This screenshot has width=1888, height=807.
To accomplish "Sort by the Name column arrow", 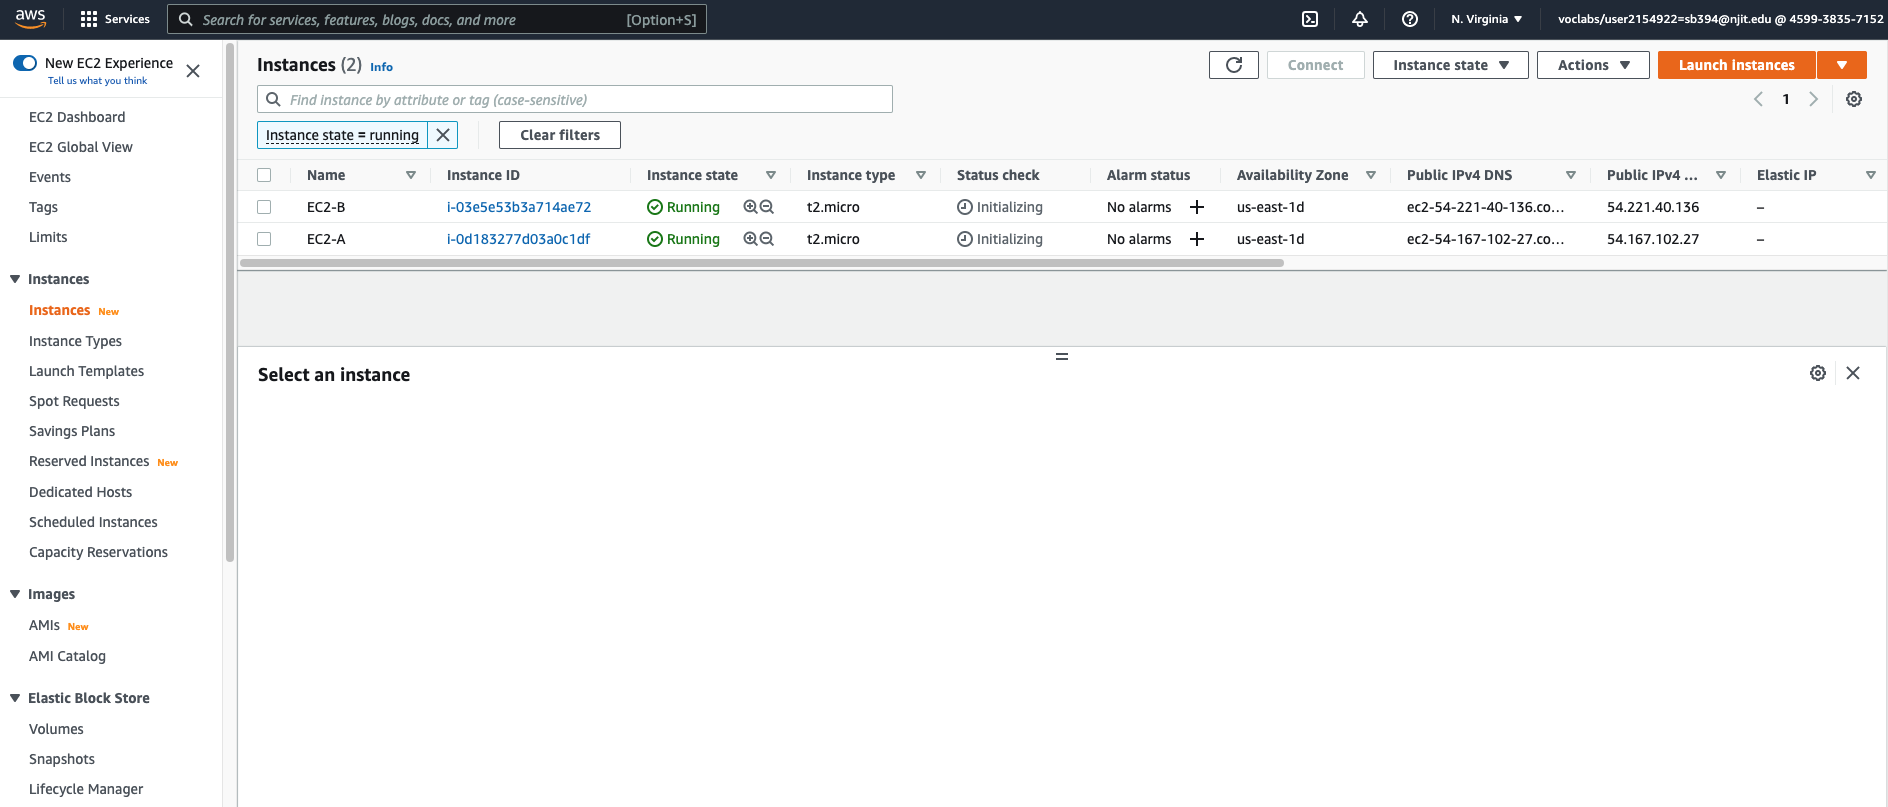I will coord(411,175).
